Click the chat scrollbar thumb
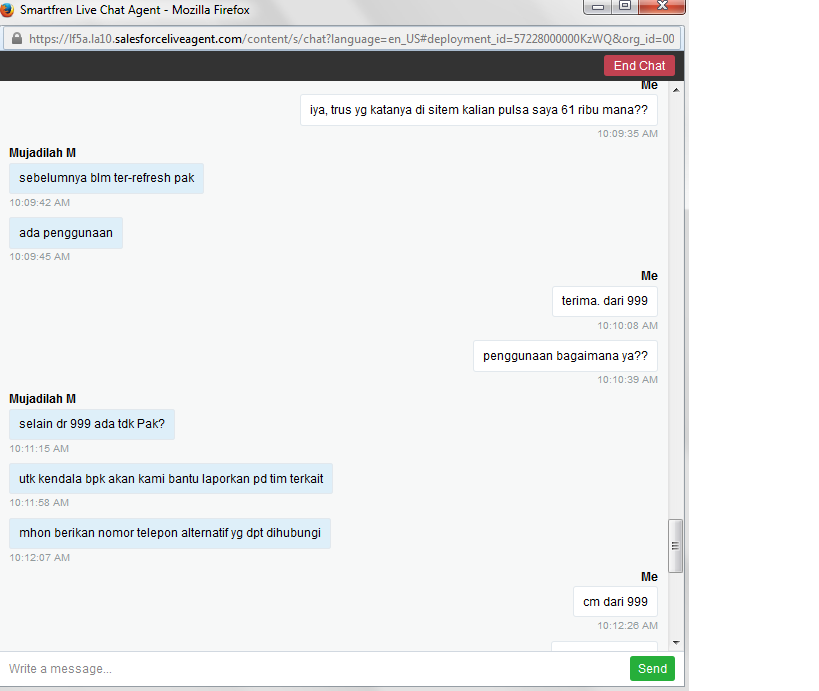The height and width of the screenshot is (691, 819). tap(675, 546)
